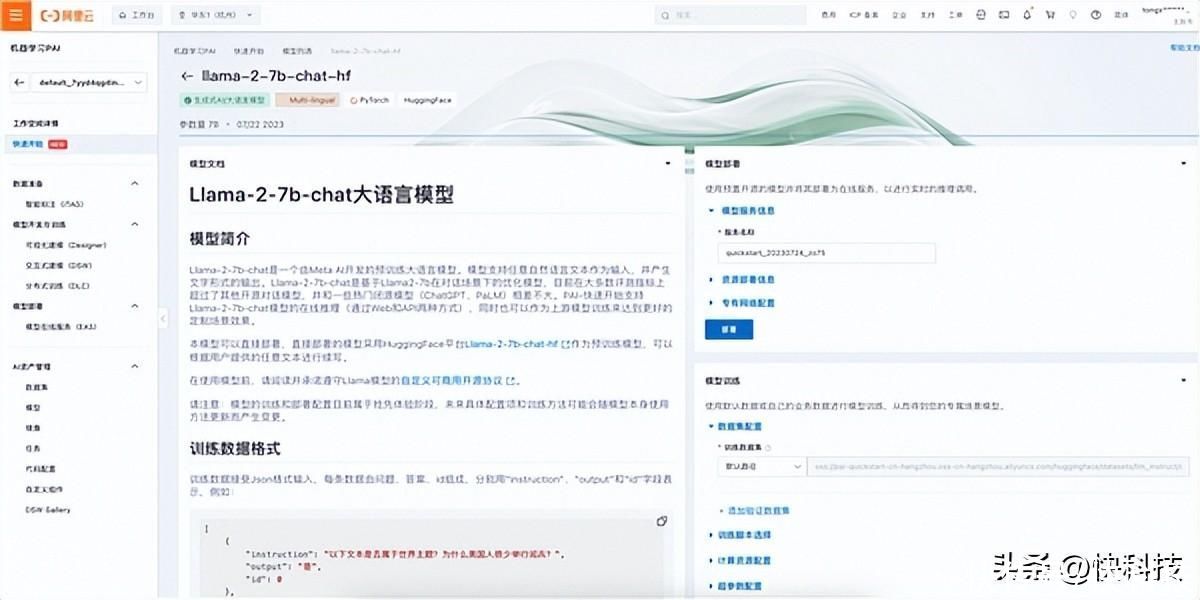Click the 快速开始 breadcrumb link
The height and width of the screenshot is (600, 1200).
click(x=247, y=50)
